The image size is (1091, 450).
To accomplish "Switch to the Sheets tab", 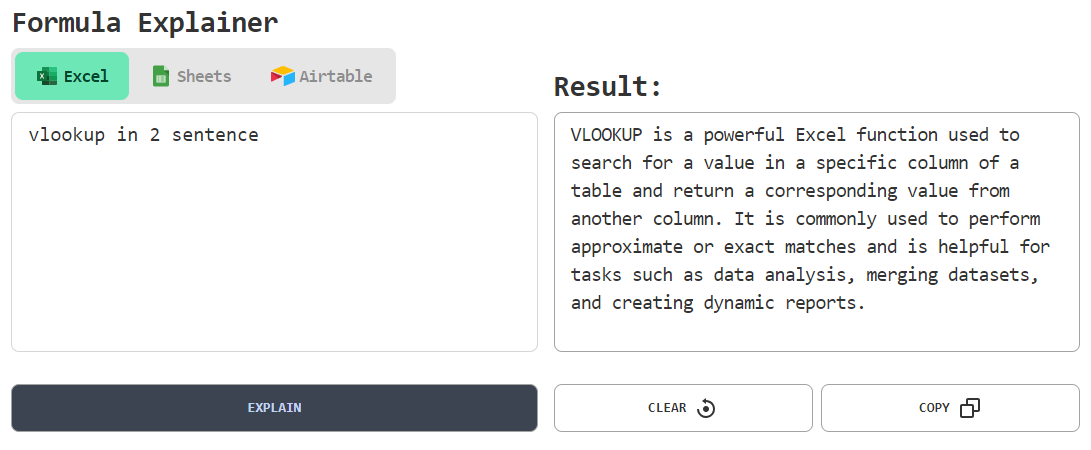I will tap(191, 76).
